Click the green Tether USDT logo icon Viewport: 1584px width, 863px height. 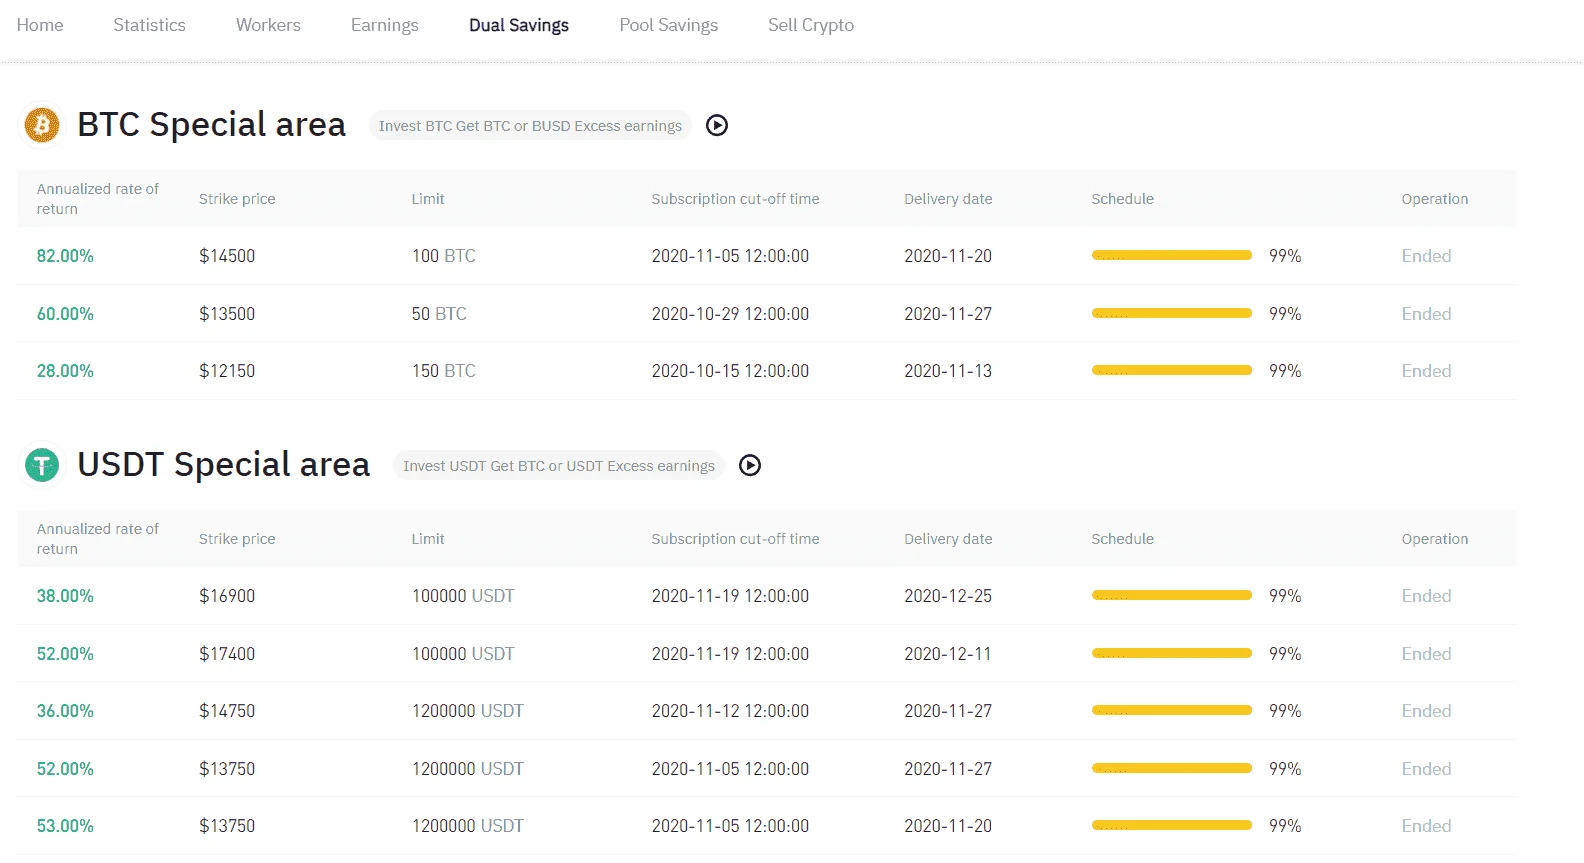42,465
